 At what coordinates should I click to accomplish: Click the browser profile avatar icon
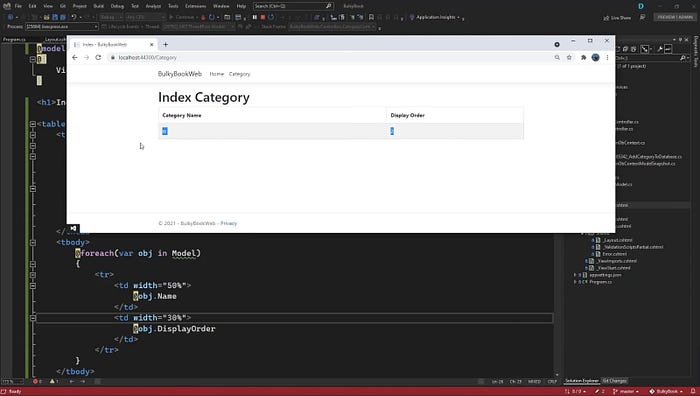595,58
